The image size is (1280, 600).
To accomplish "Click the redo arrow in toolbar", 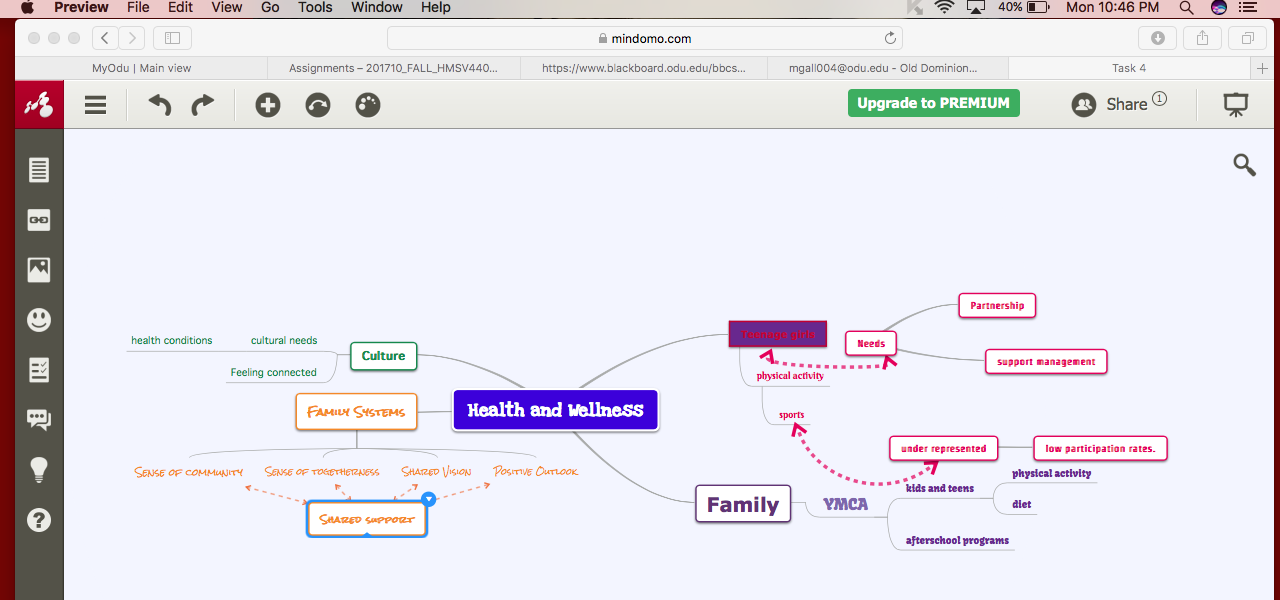I will tap(203, 105).
